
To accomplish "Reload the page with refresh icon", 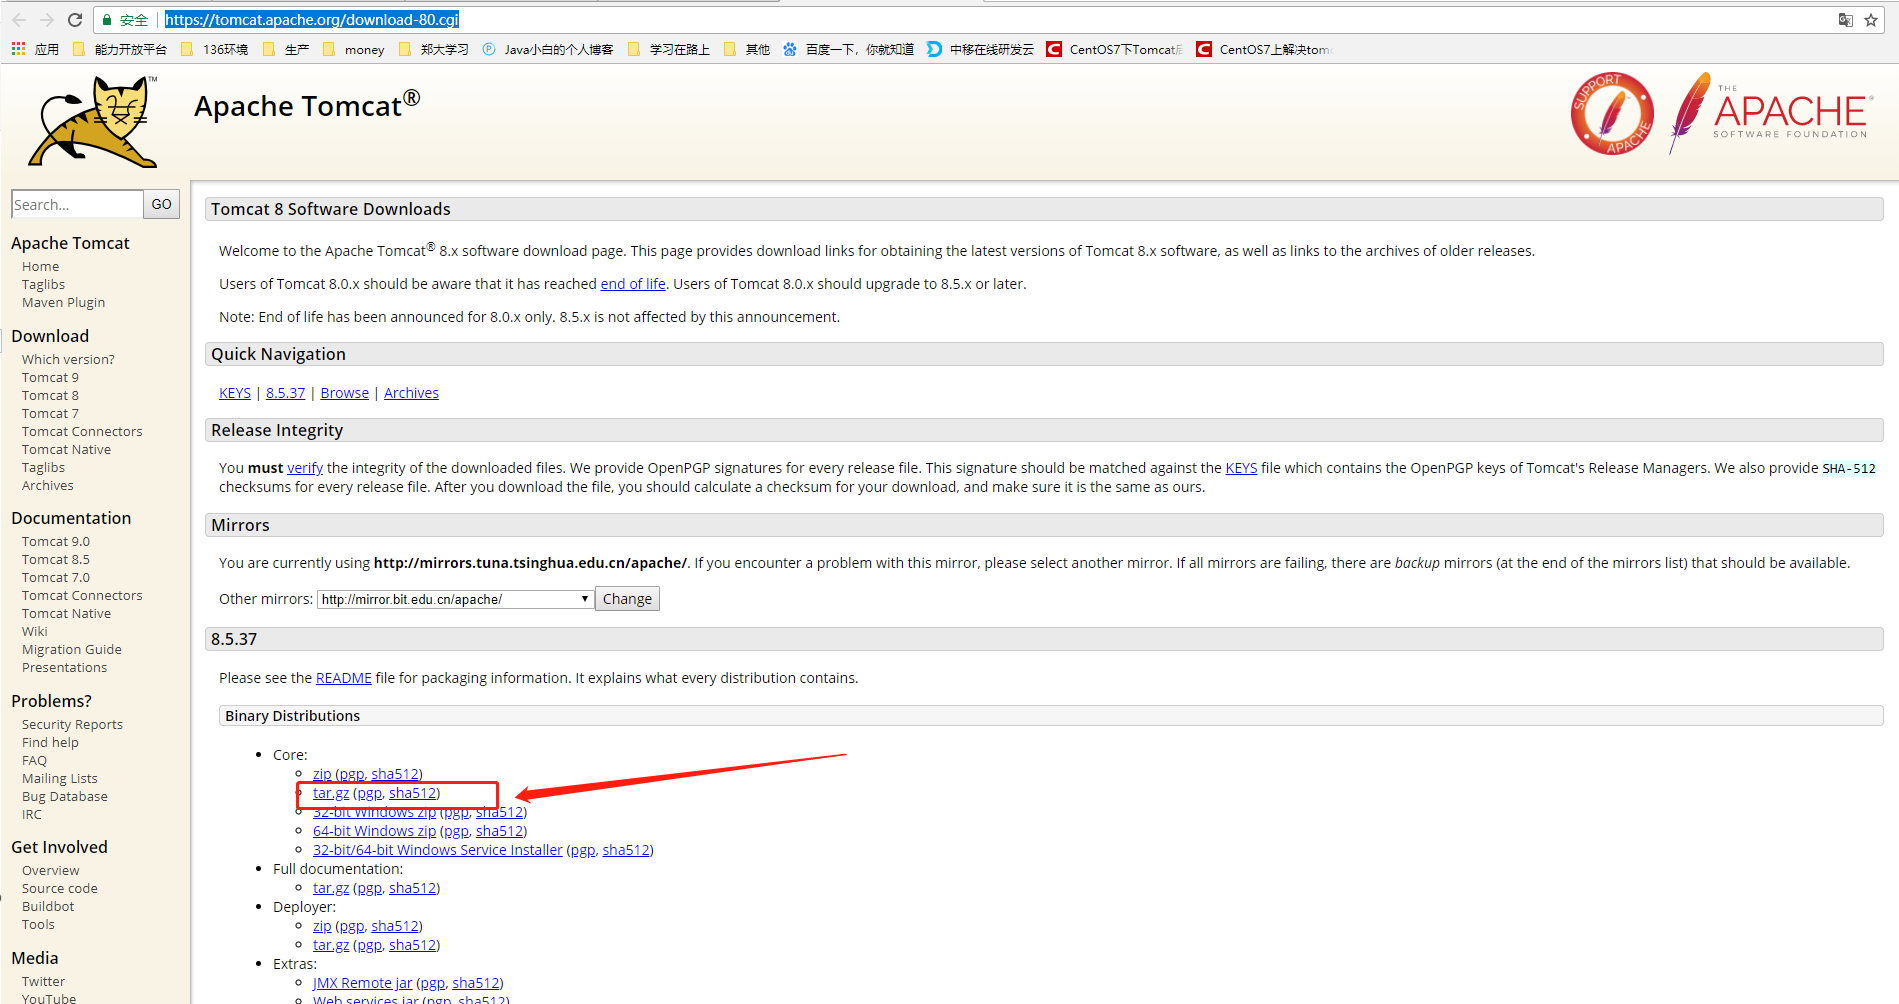I will [x=75, y=20].
